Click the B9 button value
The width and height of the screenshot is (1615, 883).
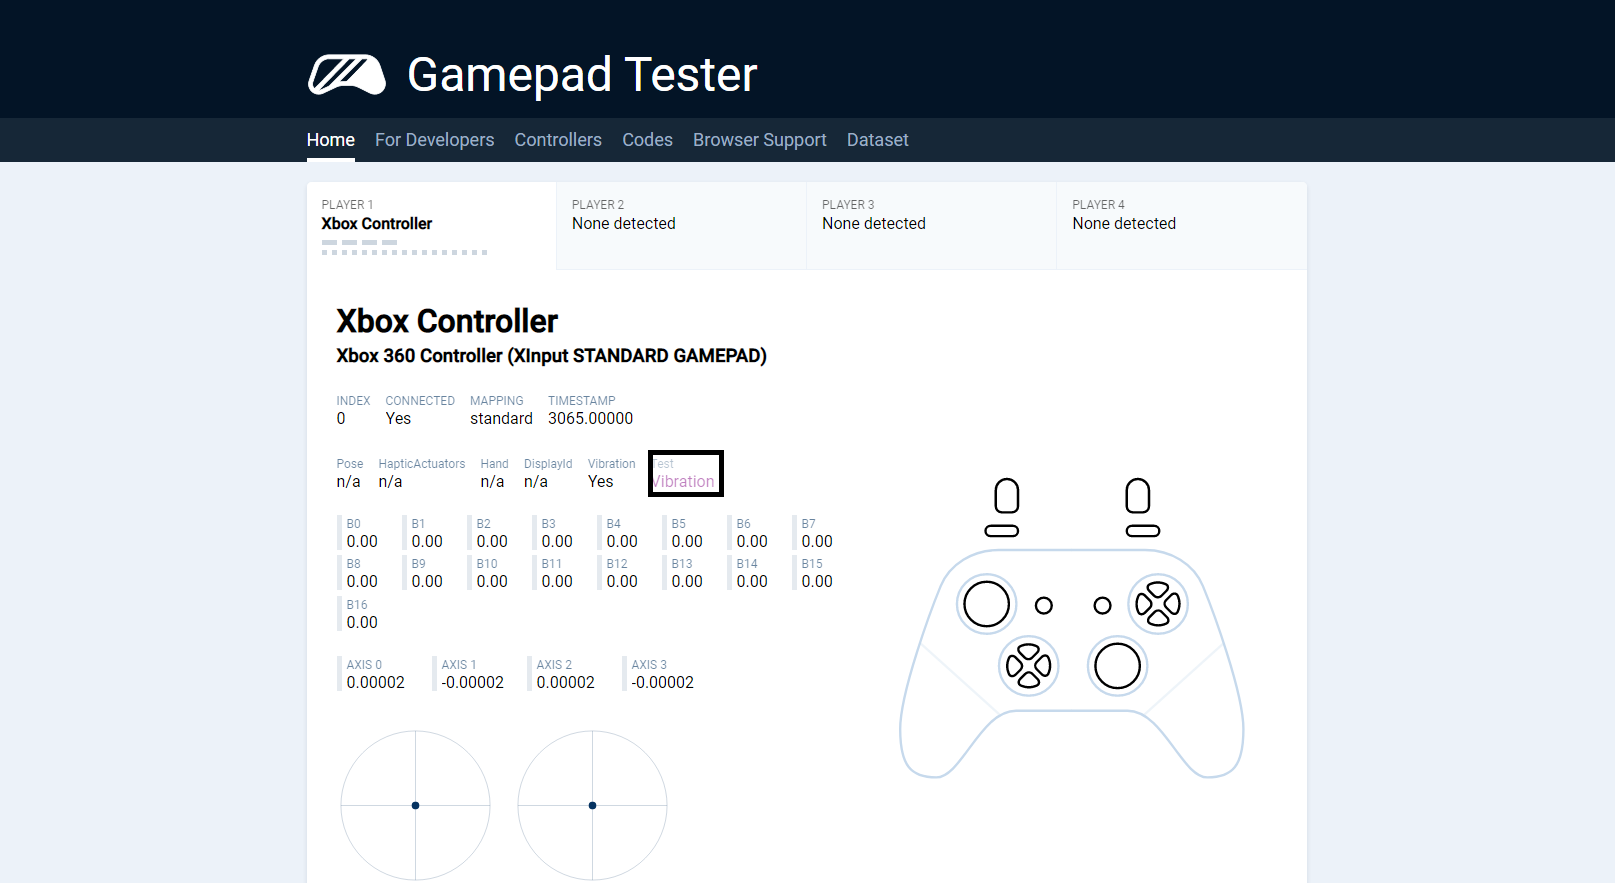[427, 582]
